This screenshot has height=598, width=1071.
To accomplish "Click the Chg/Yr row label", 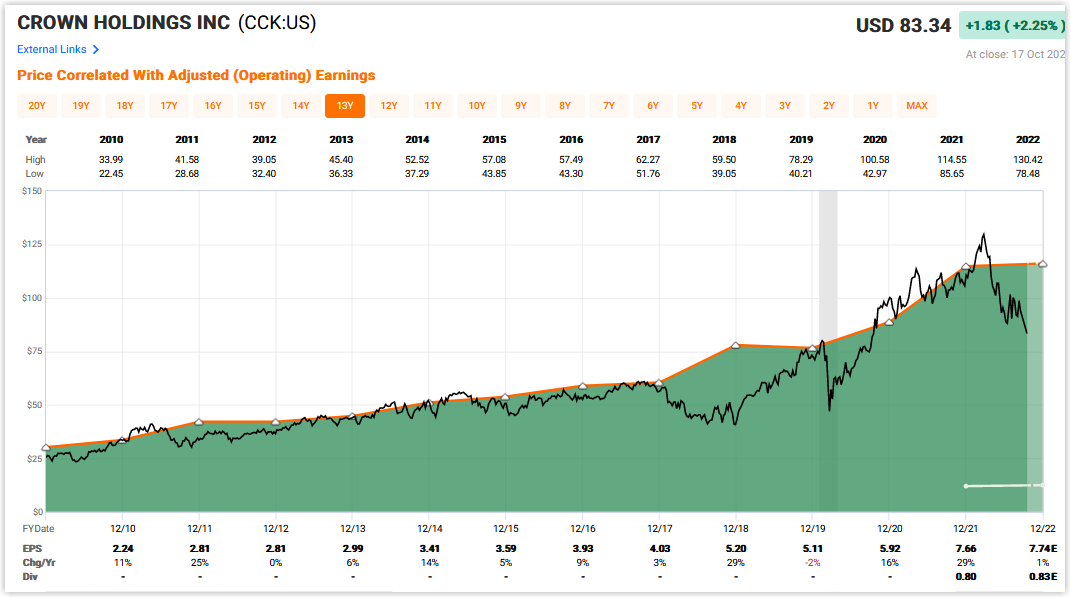I will [39, 563].
